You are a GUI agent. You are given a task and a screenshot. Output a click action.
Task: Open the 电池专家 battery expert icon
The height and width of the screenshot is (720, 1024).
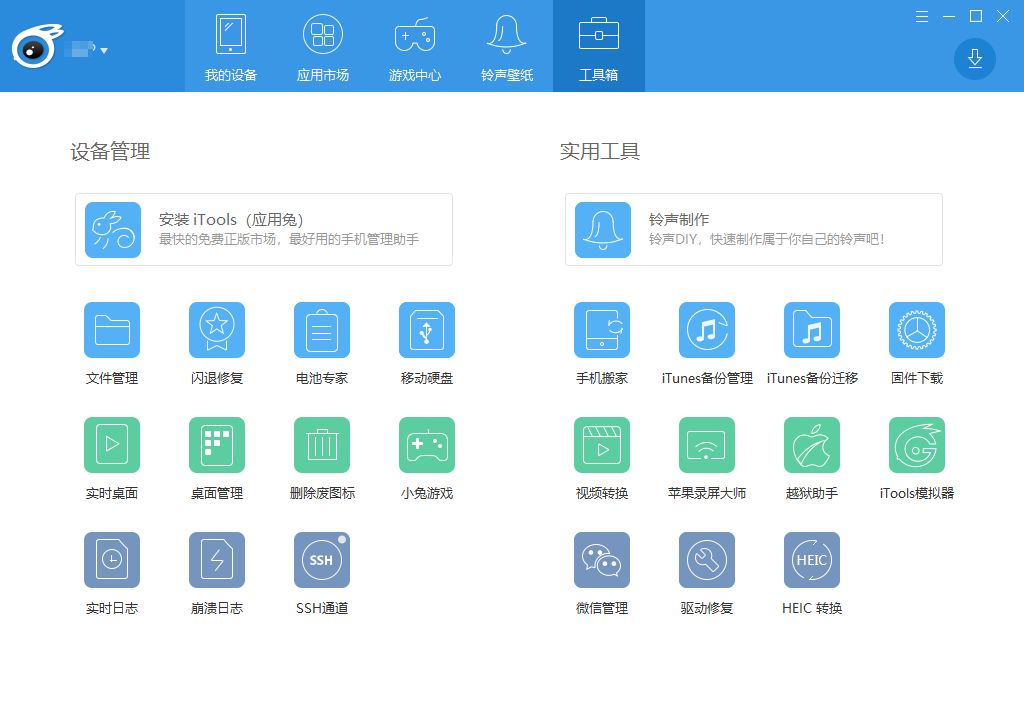322,331
